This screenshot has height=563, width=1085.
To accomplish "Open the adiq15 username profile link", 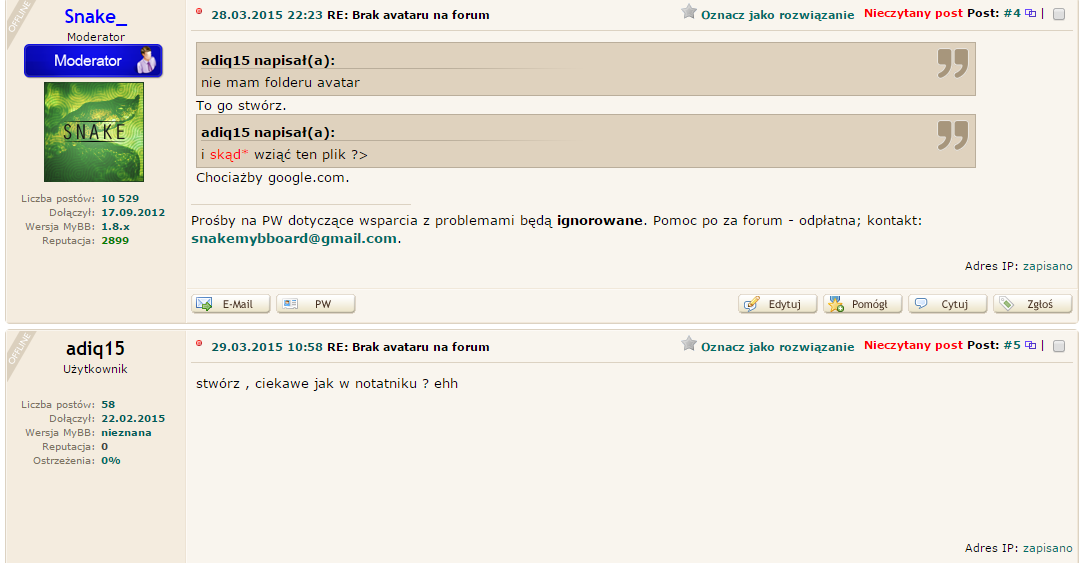I will (95, 349).
